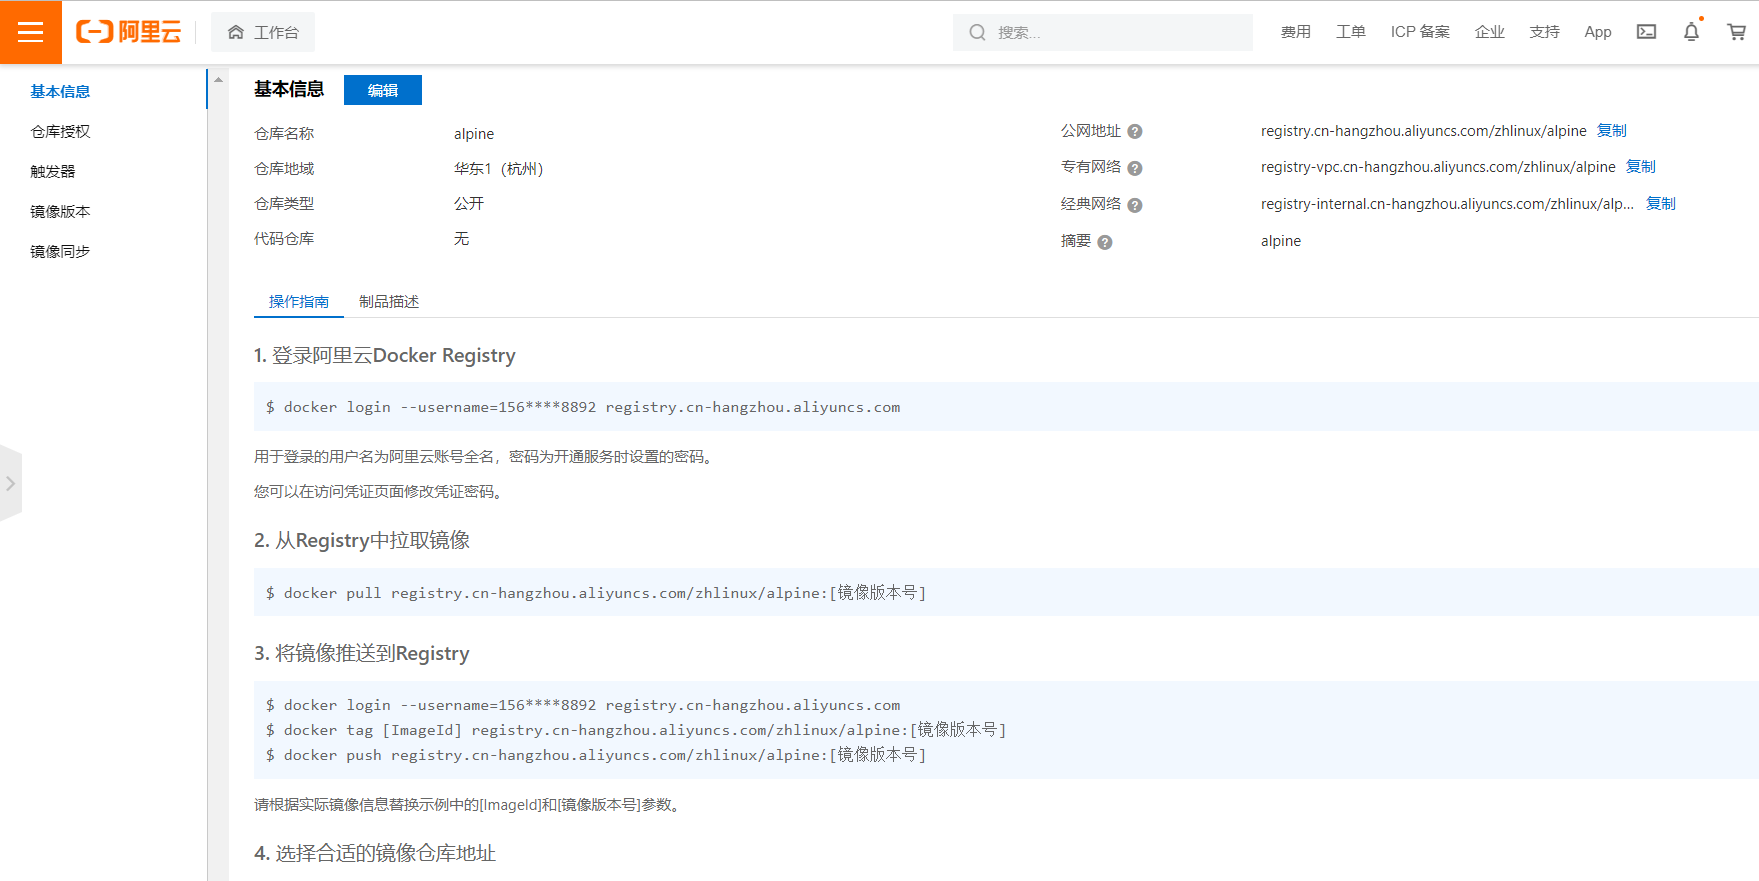1759x881 pixels.
Task: Click the 摘要 value alpine
Action: [1280, 241]
